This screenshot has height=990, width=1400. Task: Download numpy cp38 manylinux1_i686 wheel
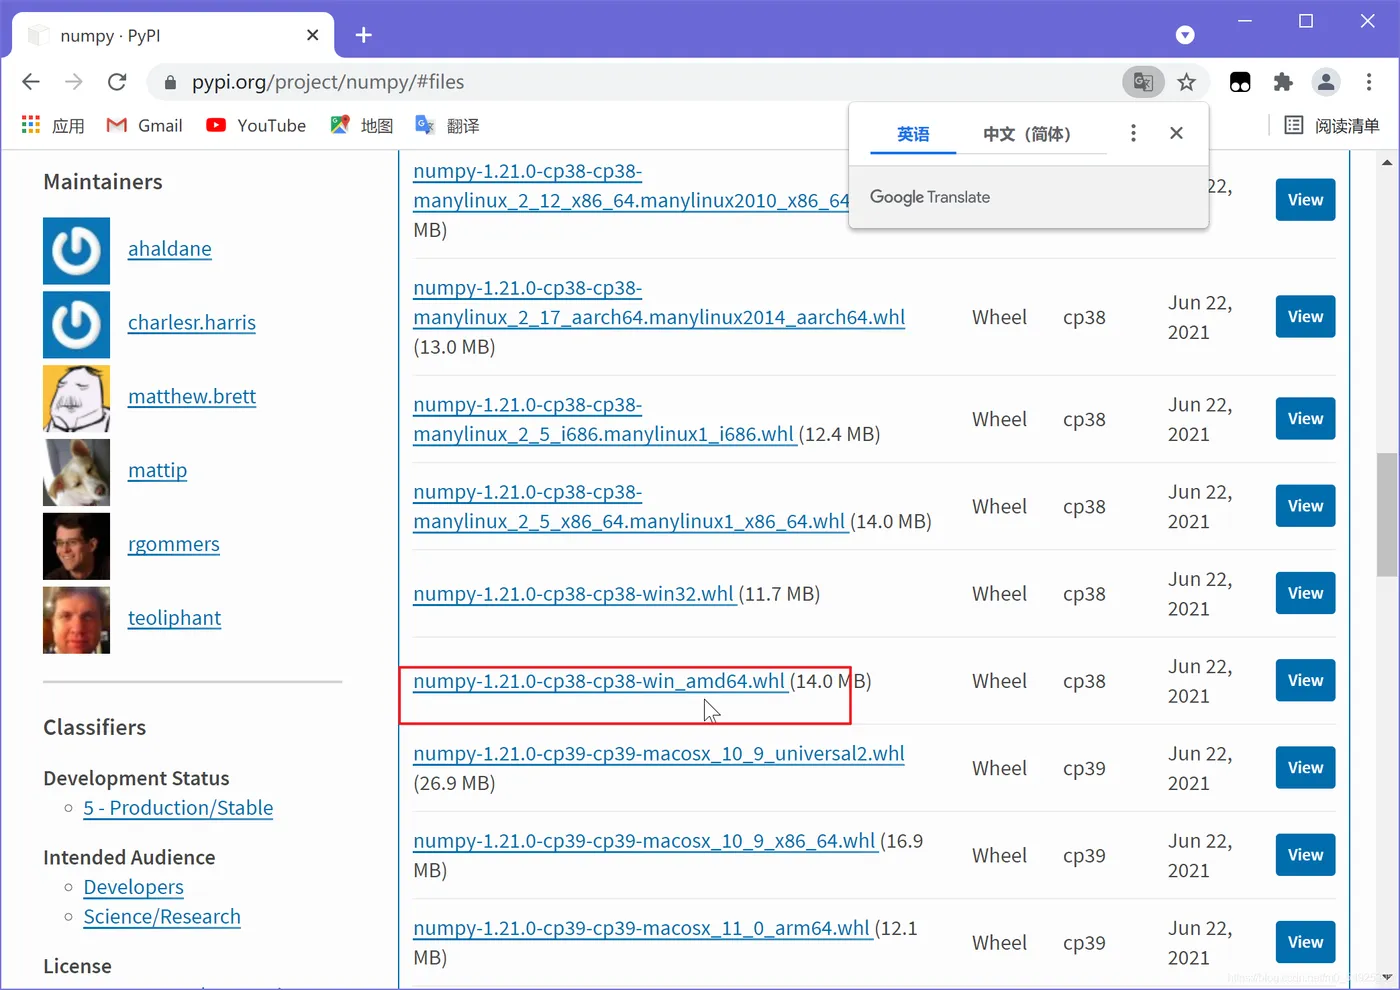(x=604, y=420)
